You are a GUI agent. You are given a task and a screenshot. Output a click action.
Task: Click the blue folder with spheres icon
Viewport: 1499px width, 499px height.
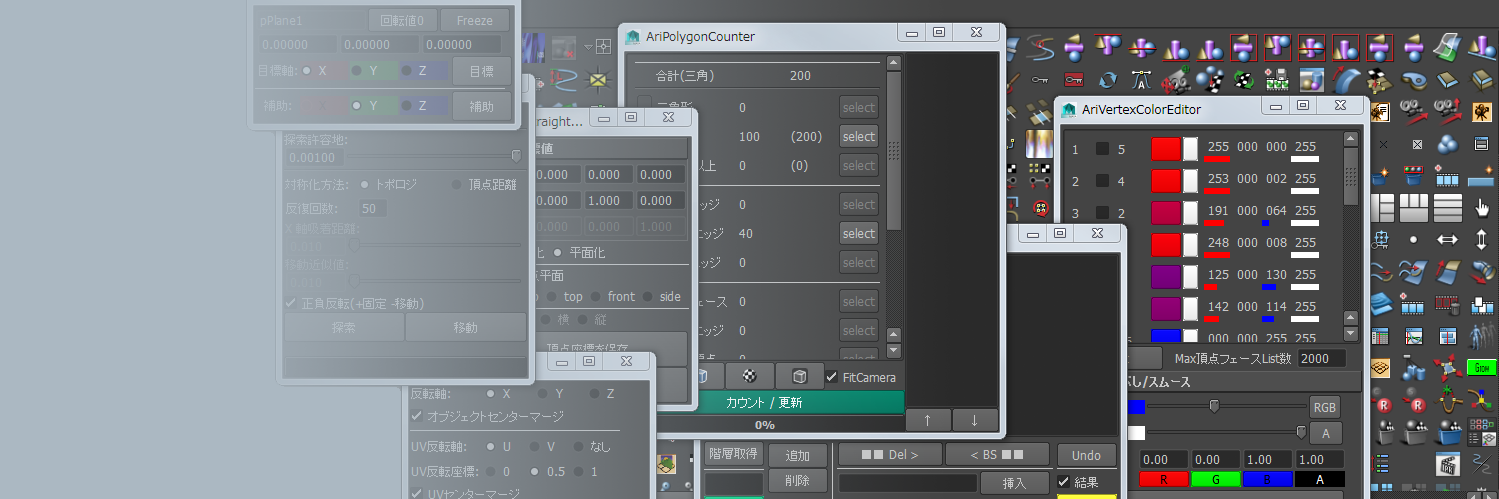point(1450,431)
